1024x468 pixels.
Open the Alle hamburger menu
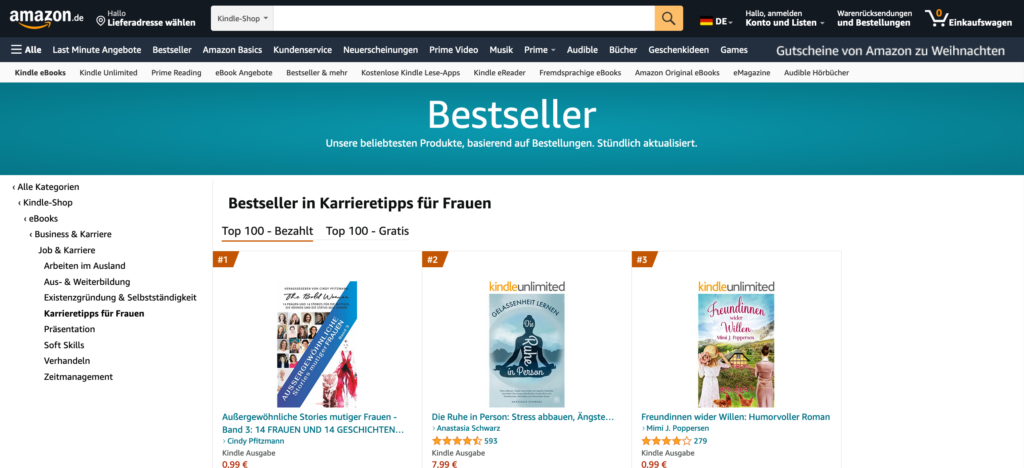pyautogui.click(x=26, y=50)
